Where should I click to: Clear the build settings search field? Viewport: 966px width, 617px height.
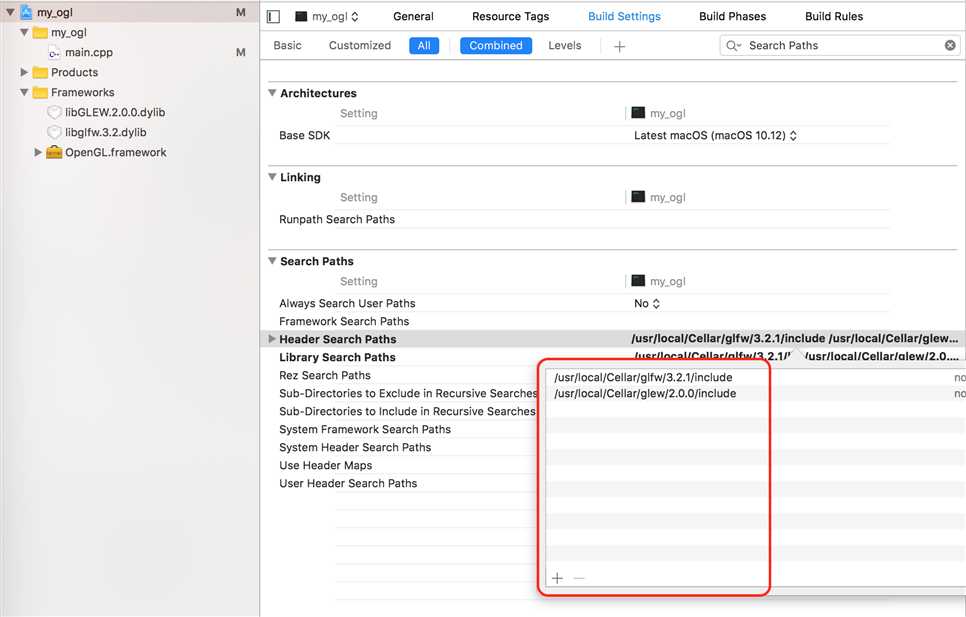[950, 46]
